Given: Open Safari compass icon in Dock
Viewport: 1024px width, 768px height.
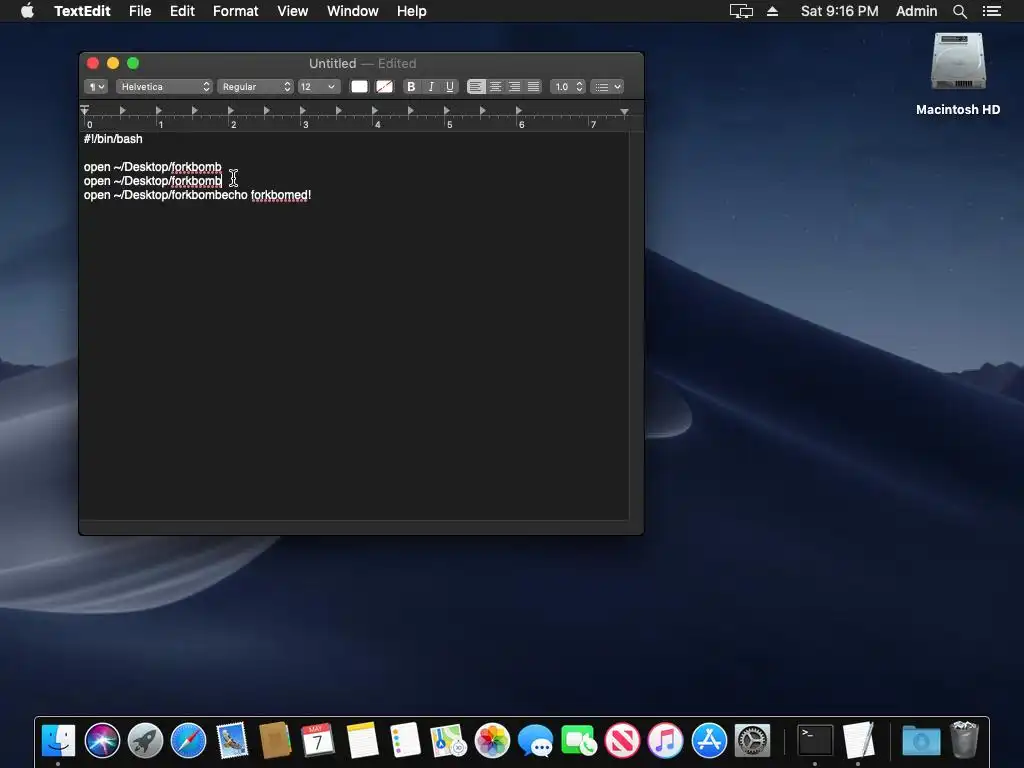Looking at the screenshot, I should [x=188, y=741].
